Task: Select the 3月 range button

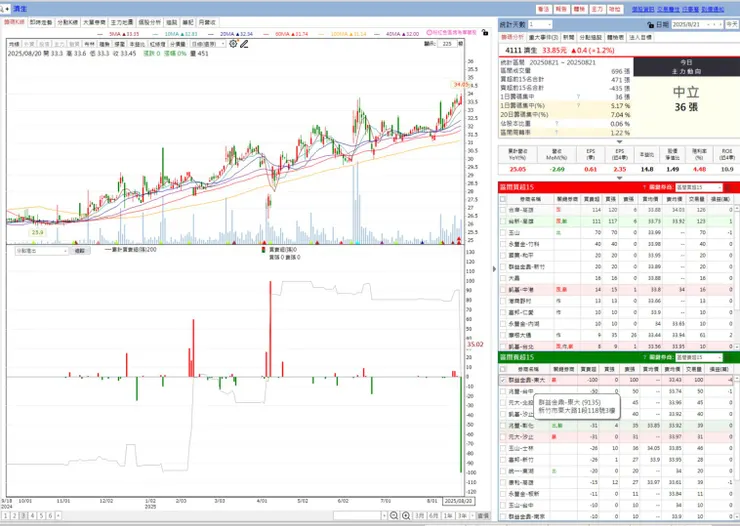Action: click(x=419, y=516)
